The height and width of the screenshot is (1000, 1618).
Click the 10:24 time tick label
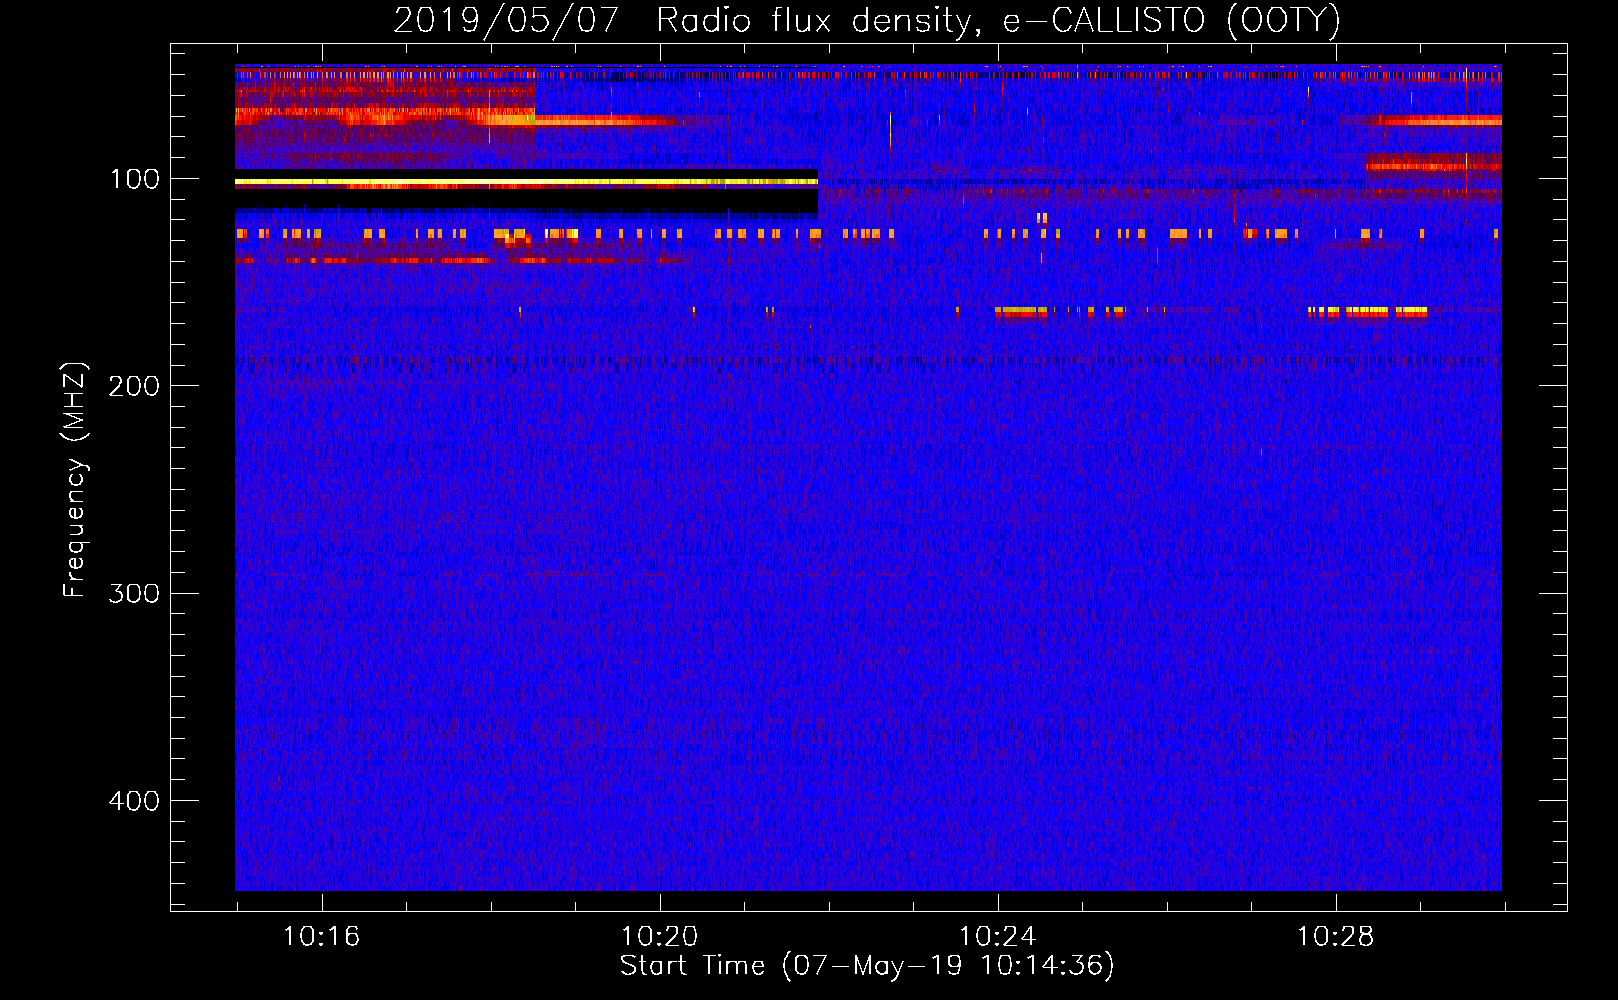997,937
